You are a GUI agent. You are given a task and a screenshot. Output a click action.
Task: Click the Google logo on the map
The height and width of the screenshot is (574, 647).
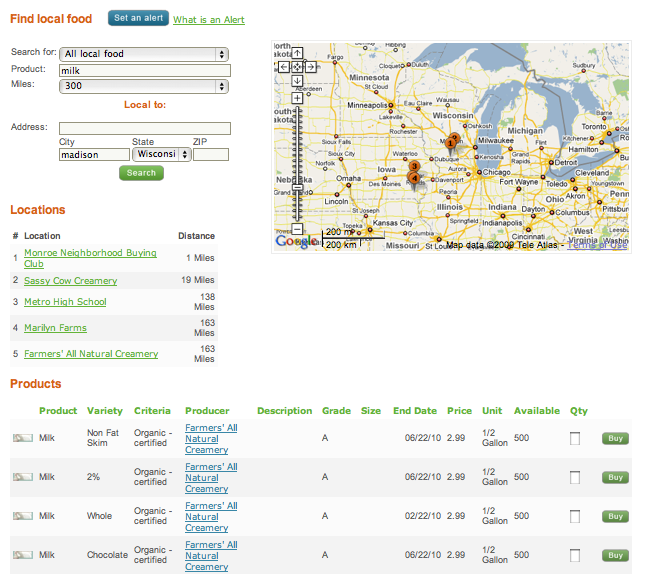(x=297, y=241)
